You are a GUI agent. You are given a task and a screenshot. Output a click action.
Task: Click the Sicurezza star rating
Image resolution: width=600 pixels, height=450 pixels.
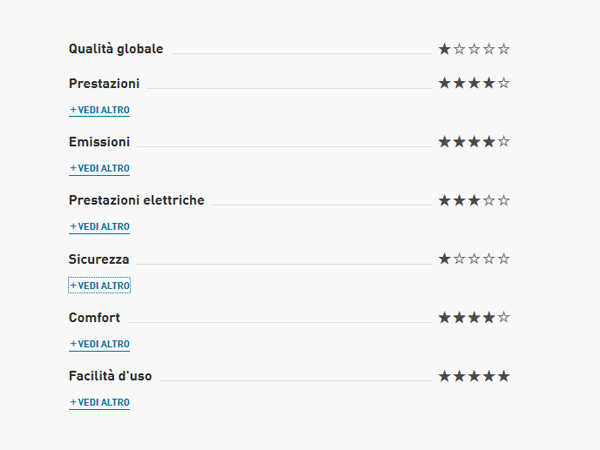[474, 259]
